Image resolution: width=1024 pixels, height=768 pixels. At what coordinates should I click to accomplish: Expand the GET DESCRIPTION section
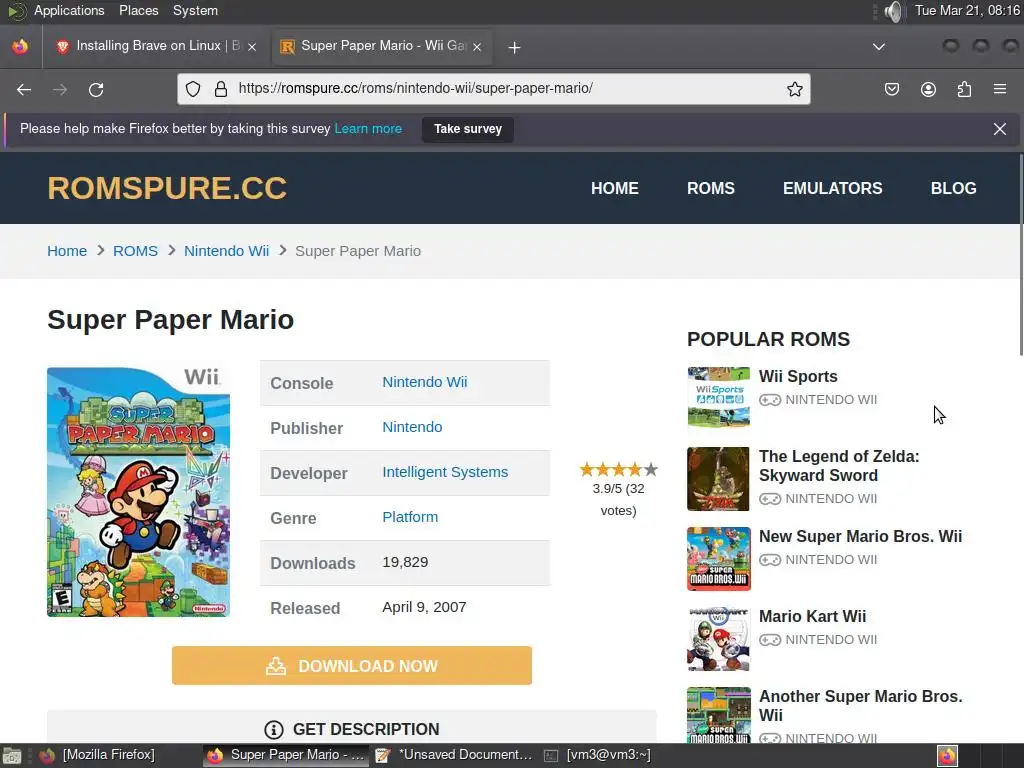pyautogui.click(x=351, y=727)
